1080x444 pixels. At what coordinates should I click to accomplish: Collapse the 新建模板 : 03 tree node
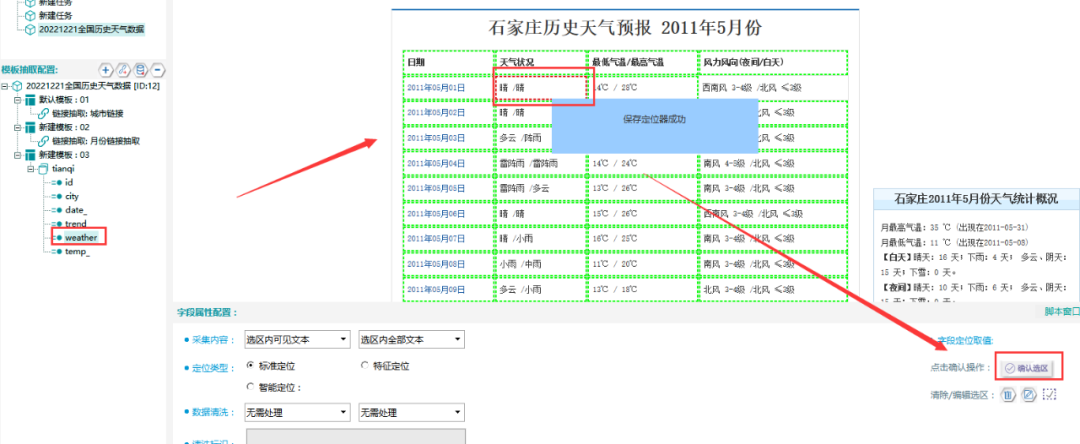(x=17, y=155)
